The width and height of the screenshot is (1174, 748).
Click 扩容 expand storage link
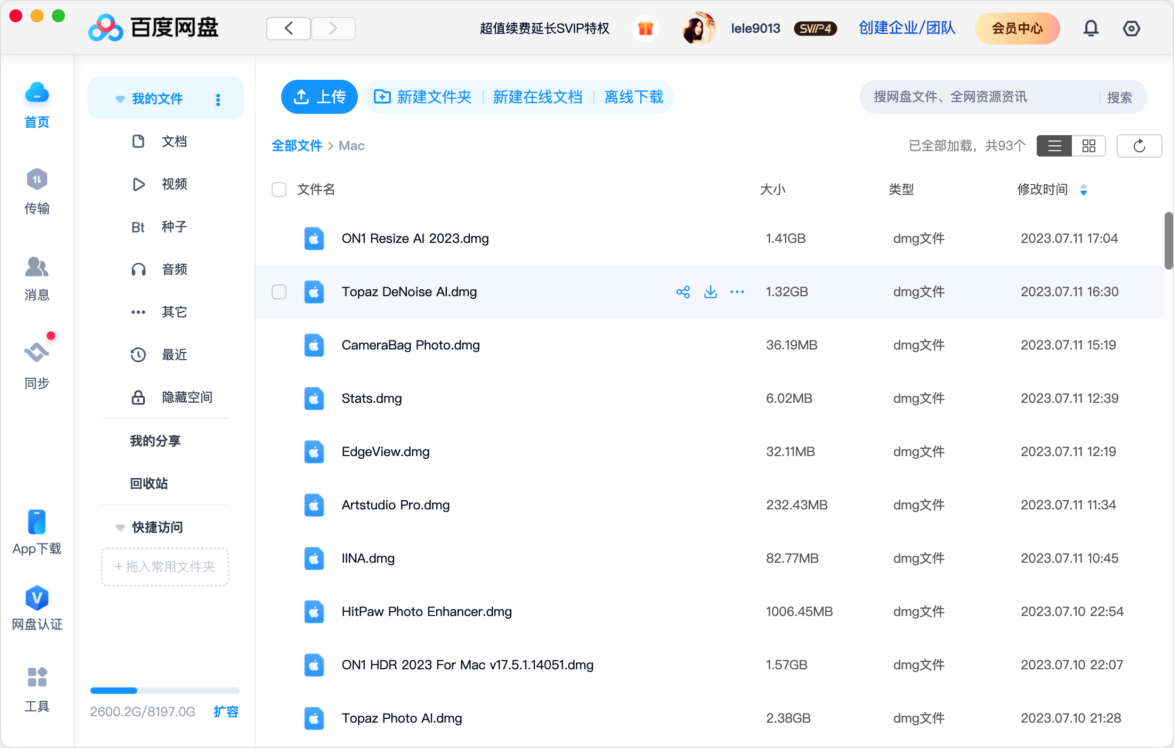click(x=225, y=712)
